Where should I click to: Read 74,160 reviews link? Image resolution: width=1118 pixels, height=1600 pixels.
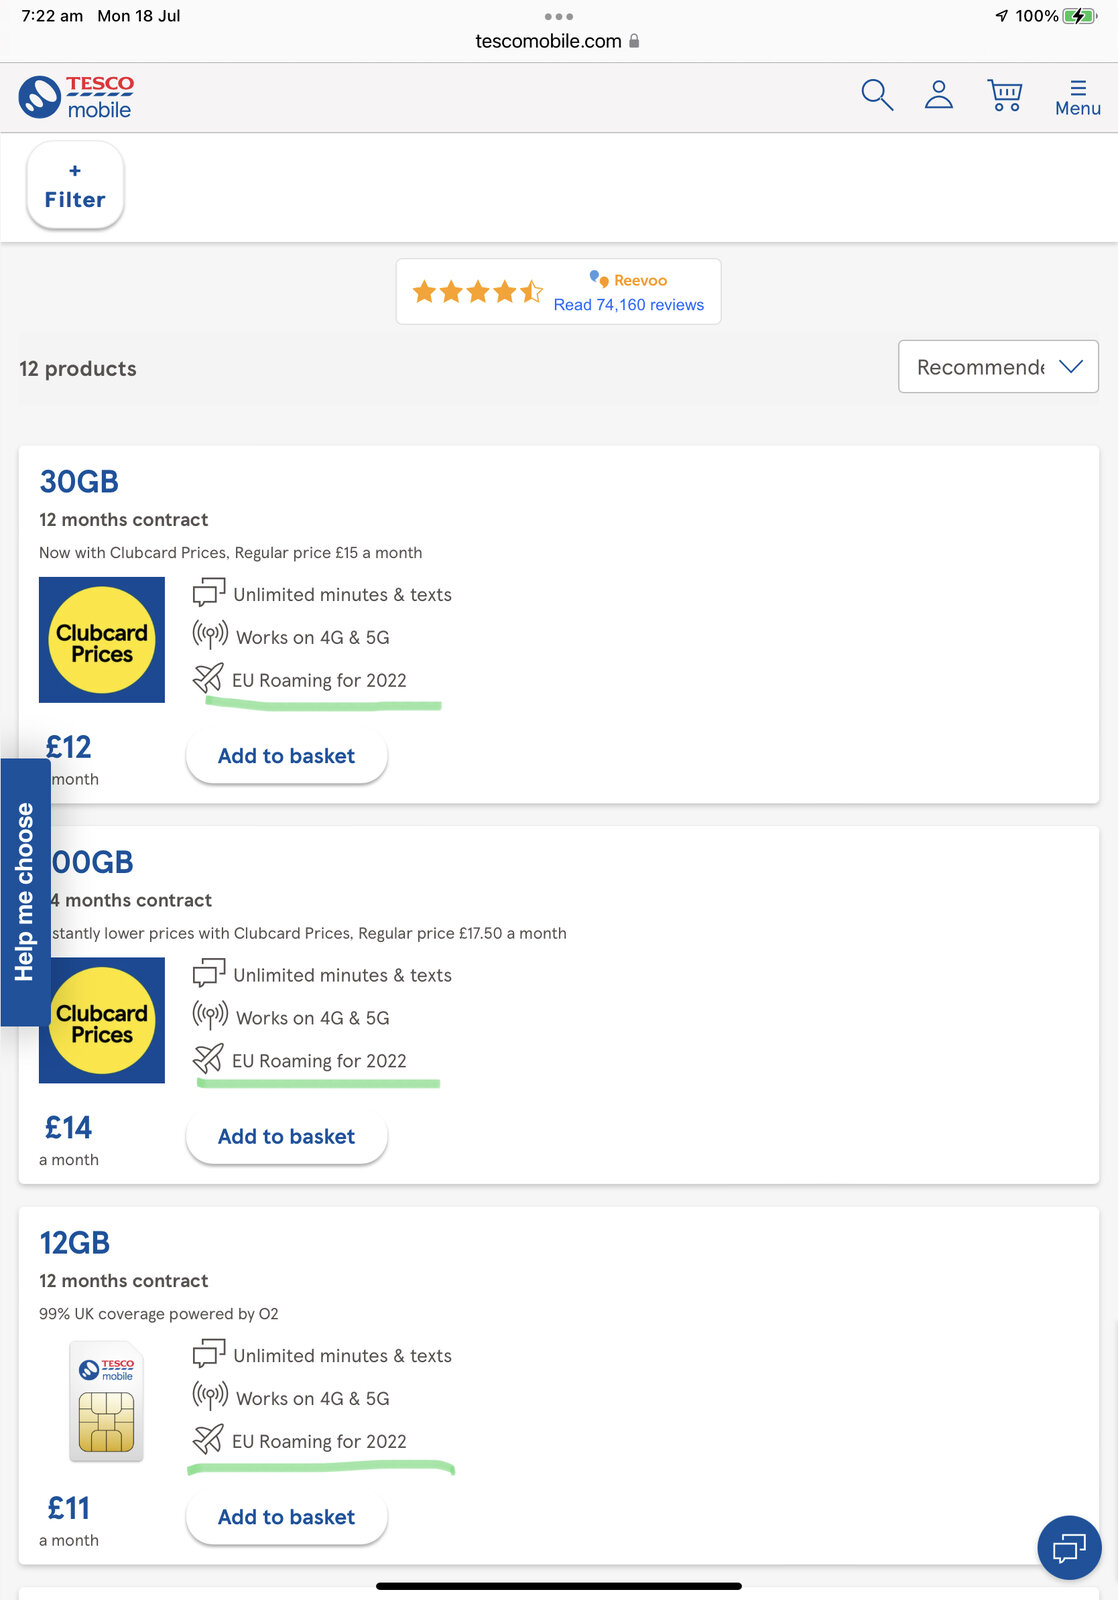pyautogui.click(x=628, y=305)
